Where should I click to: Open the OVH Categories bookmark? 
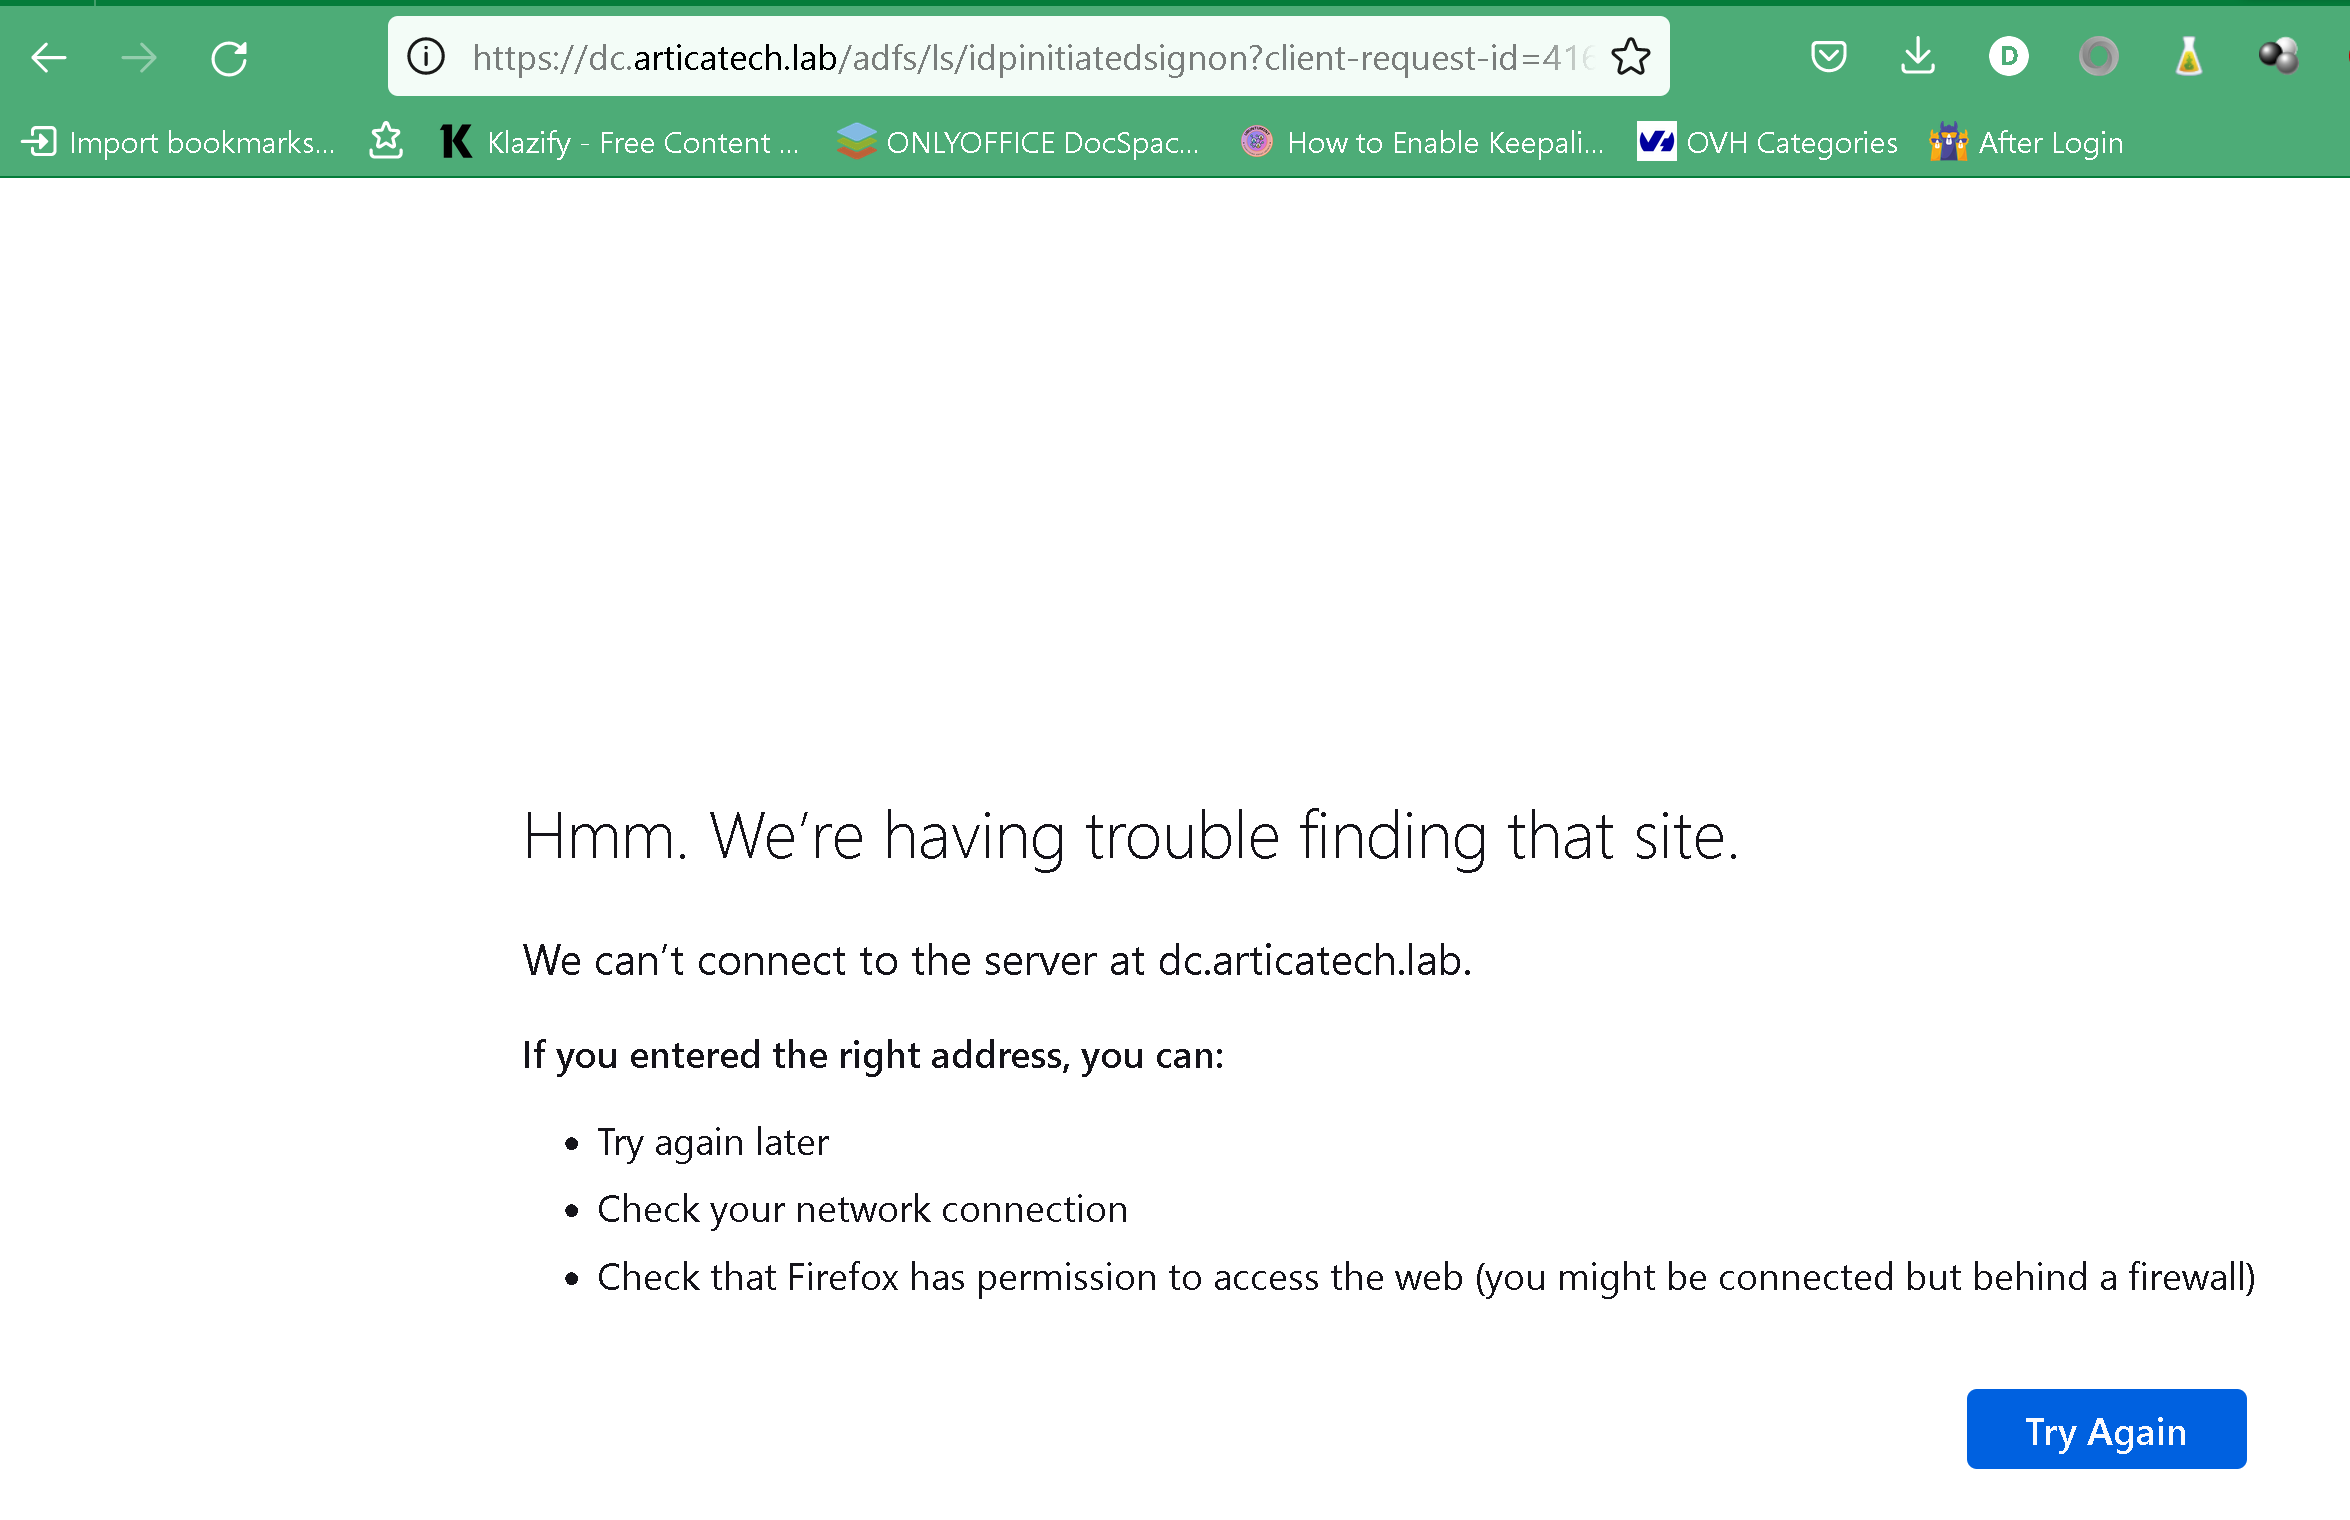1767,143
